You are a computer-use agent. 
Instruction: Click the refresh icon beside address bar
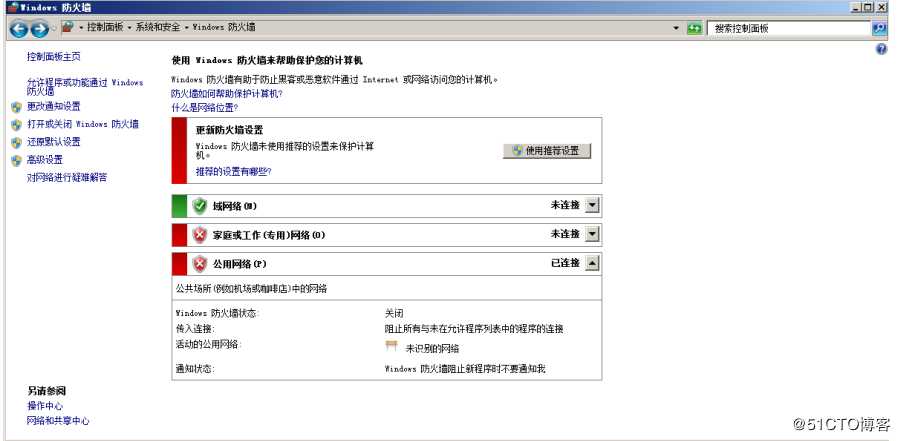pos(695,28)
